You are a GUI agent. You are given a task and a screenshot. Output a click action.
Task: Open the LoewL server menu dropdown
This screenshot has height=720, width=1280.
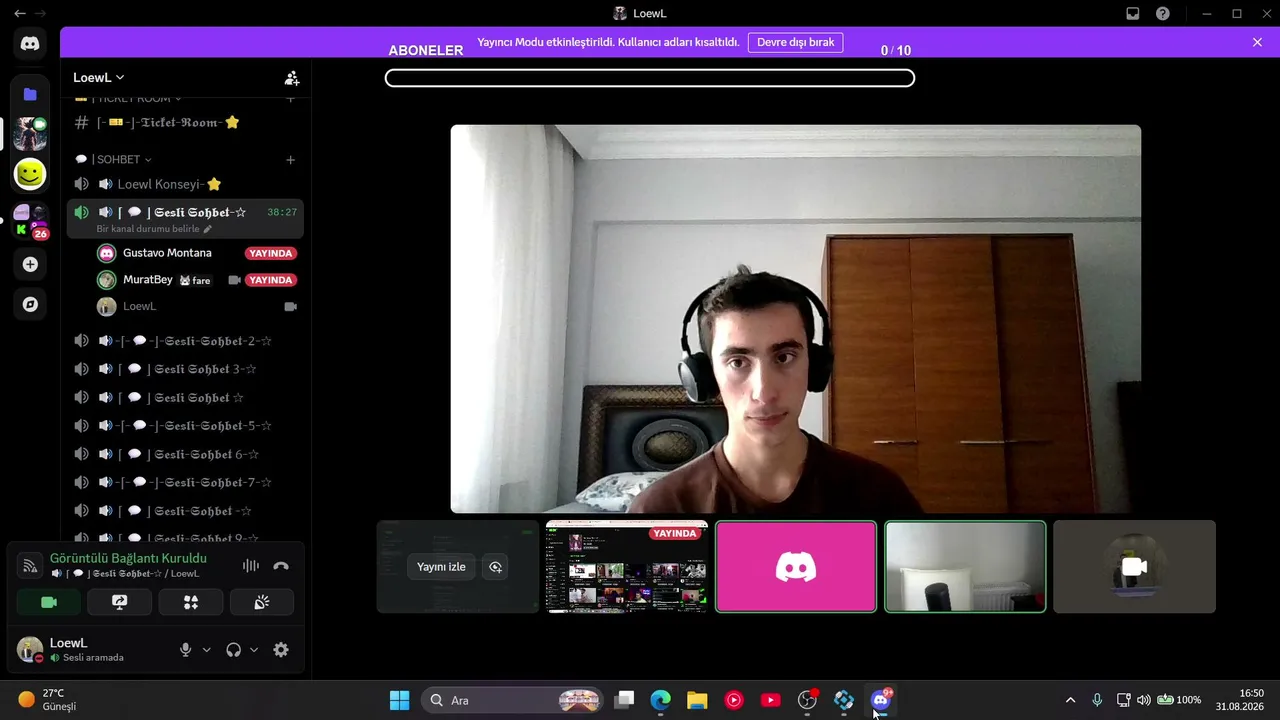coord(99,78)
